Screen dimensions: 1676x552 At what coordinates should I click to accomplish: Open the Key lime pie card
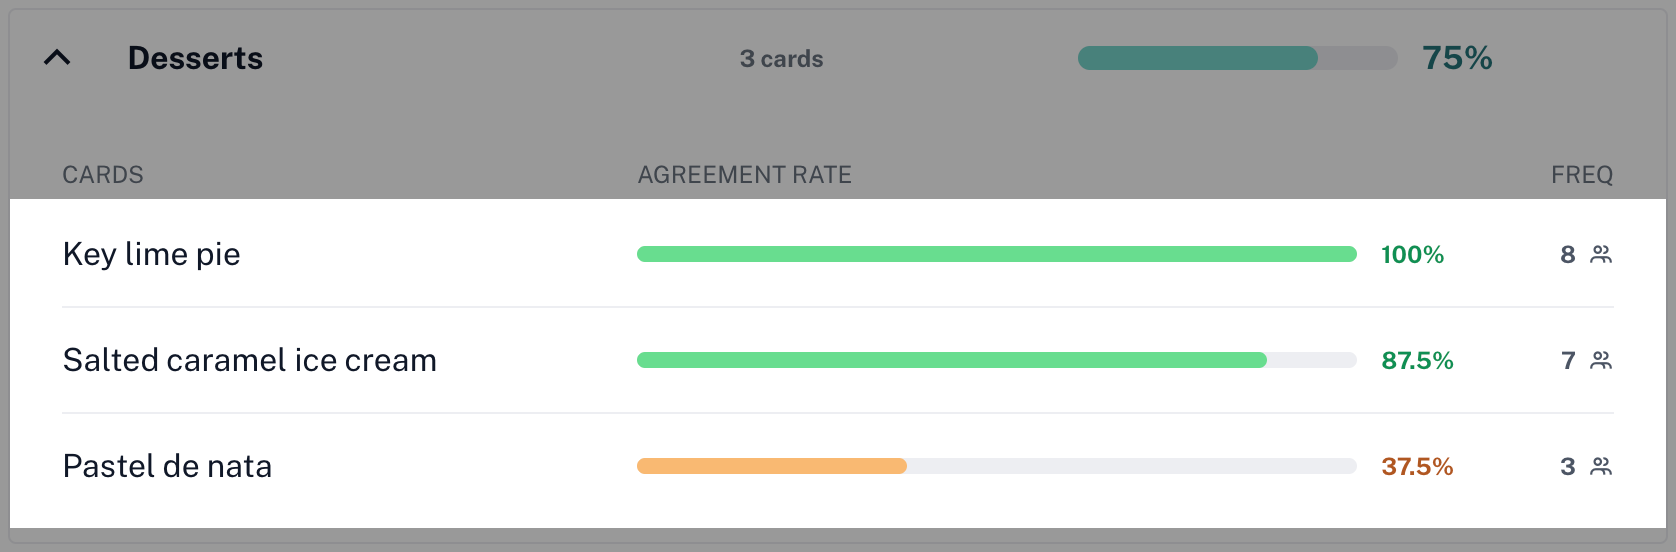[x=152, y=254]
